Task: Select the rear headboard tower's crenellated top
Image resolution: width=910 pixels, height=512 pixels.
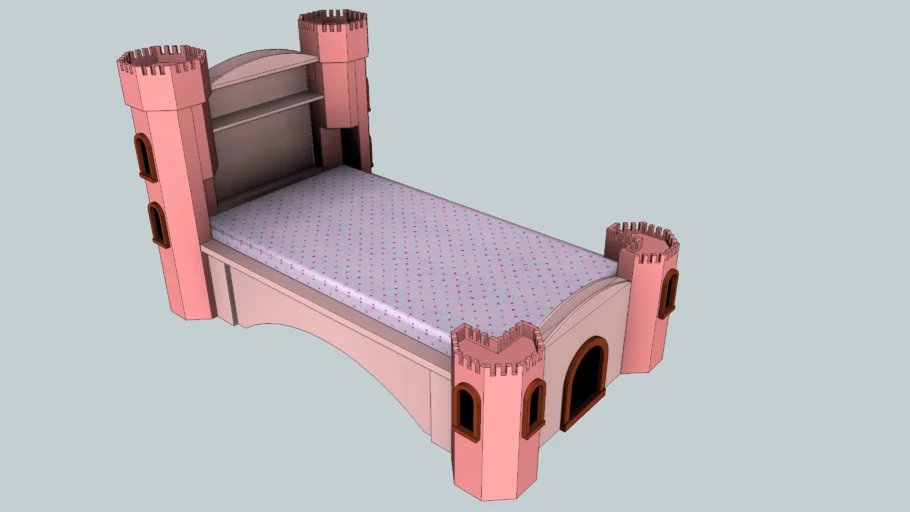Action: pos(333,20)
